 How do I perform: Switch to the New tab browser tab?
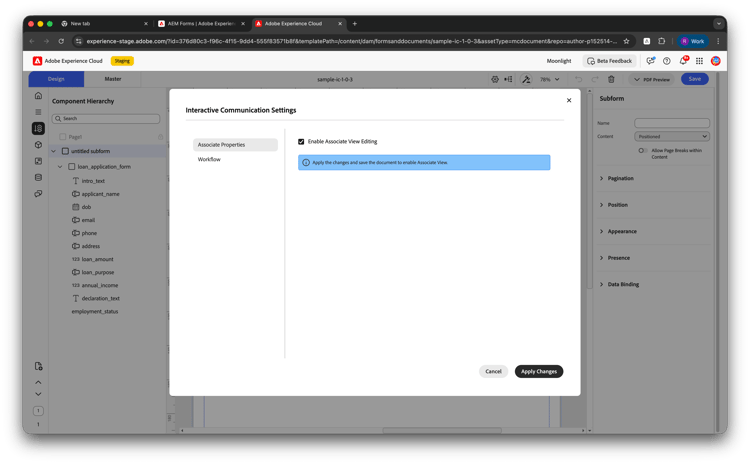(104, 23)
